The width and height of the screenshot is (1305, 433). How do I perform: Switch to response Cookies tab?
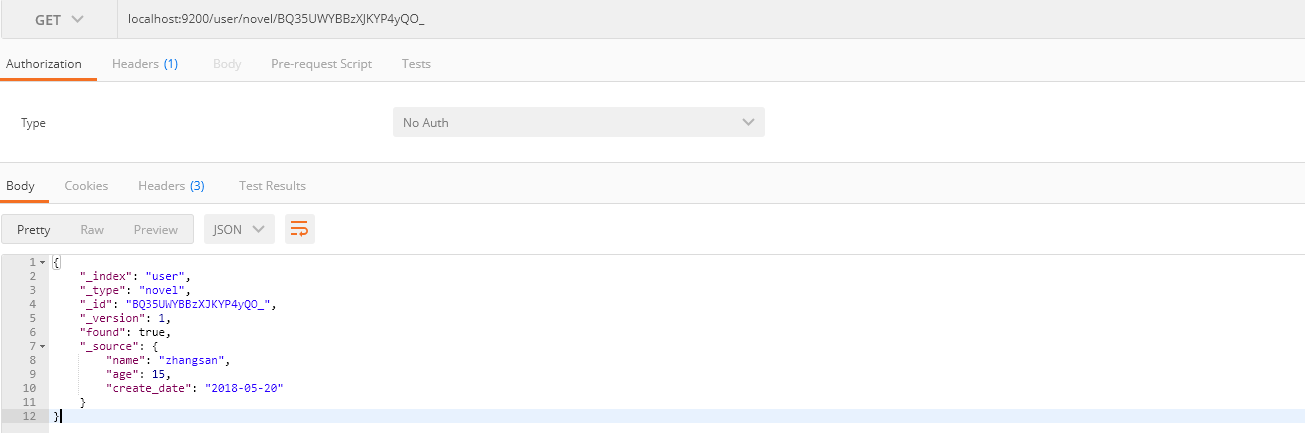(x=86, y=185)
